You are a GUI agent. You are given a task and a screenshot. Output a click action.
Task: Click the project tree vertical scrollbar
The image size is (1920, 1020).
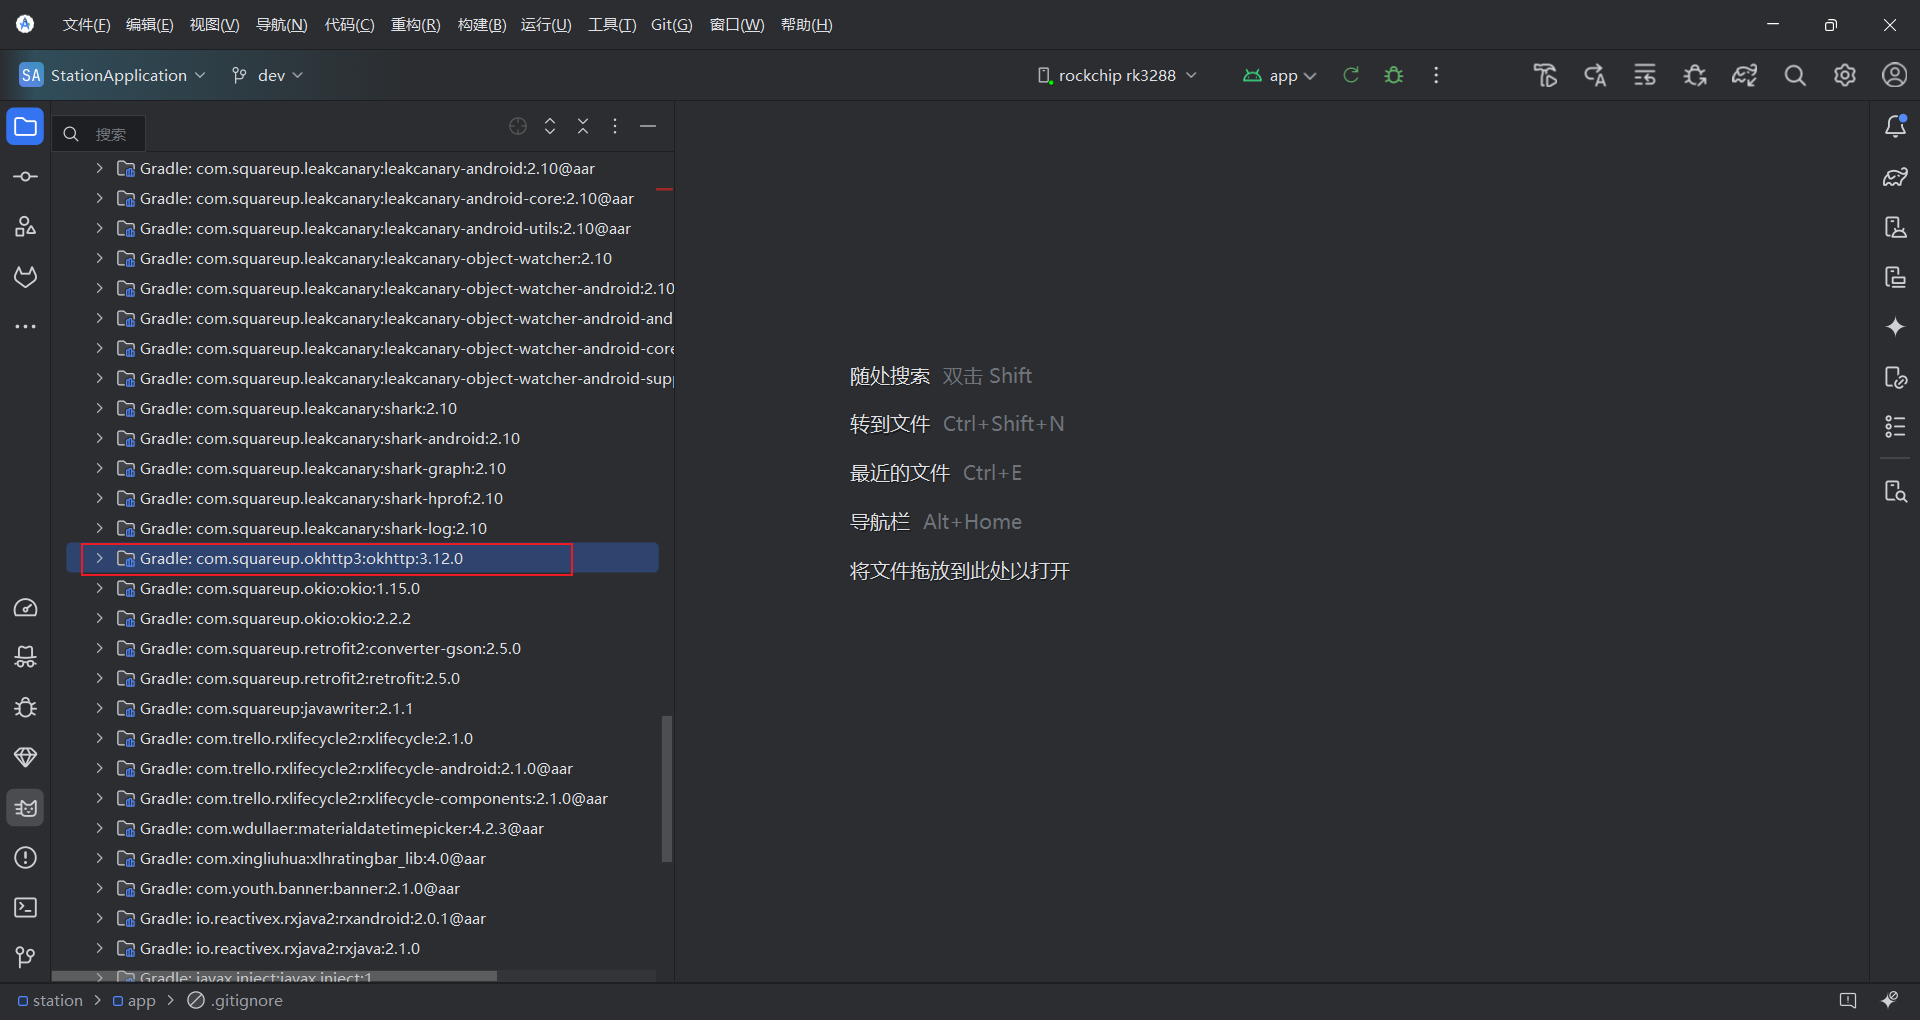[x=667, y=788]
